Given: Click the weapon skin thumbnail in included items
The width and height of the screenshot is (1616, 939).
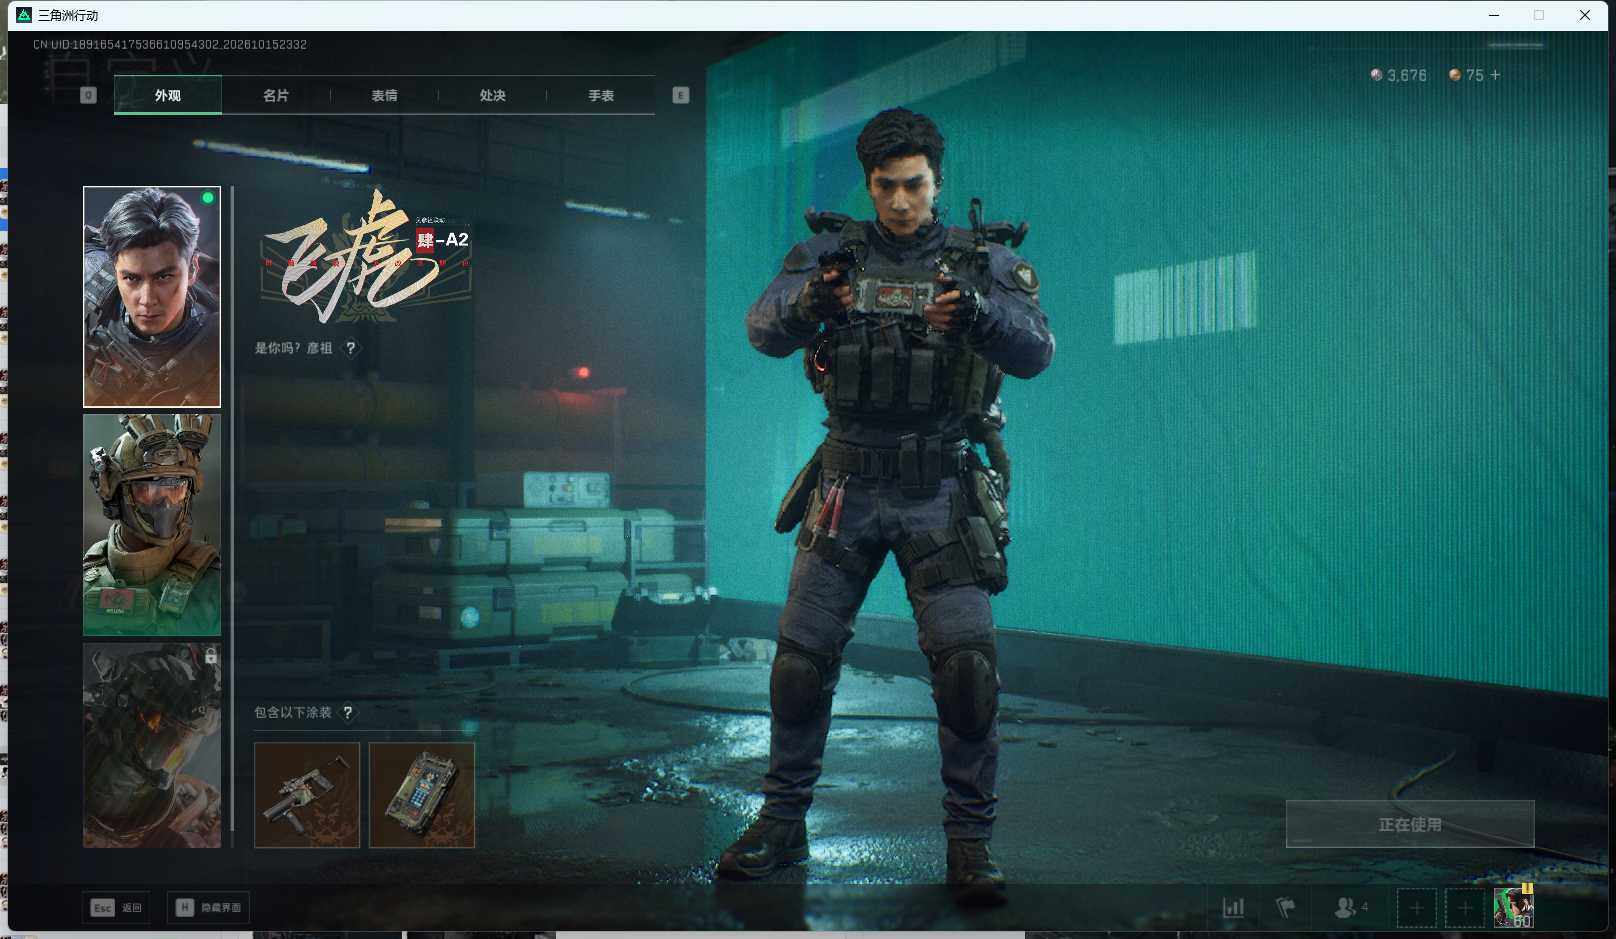Looking at the screenshot, I should point(307,795).
